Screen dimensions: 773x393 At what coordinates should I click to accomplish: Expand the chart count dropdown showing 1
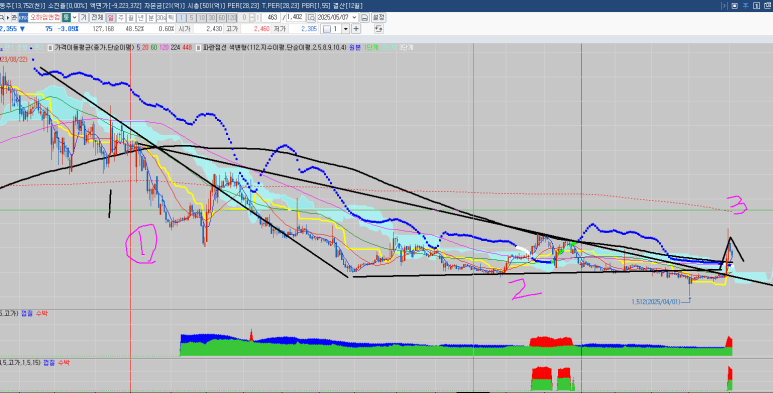(346, 29)
